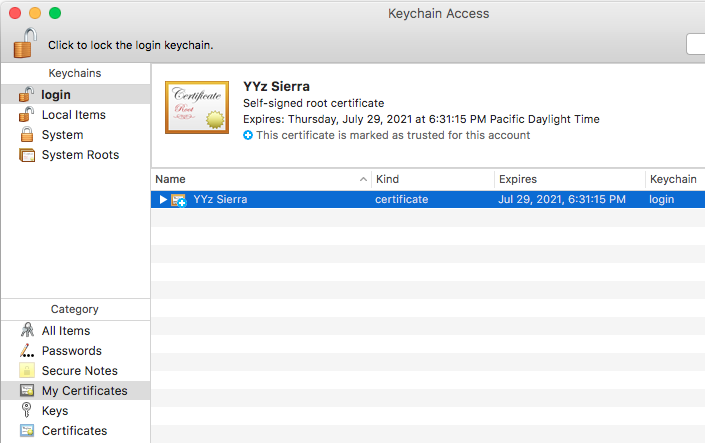Click 'Click to lock the login keychain' text
705x443 pixels.
click(x=130, y=45)
